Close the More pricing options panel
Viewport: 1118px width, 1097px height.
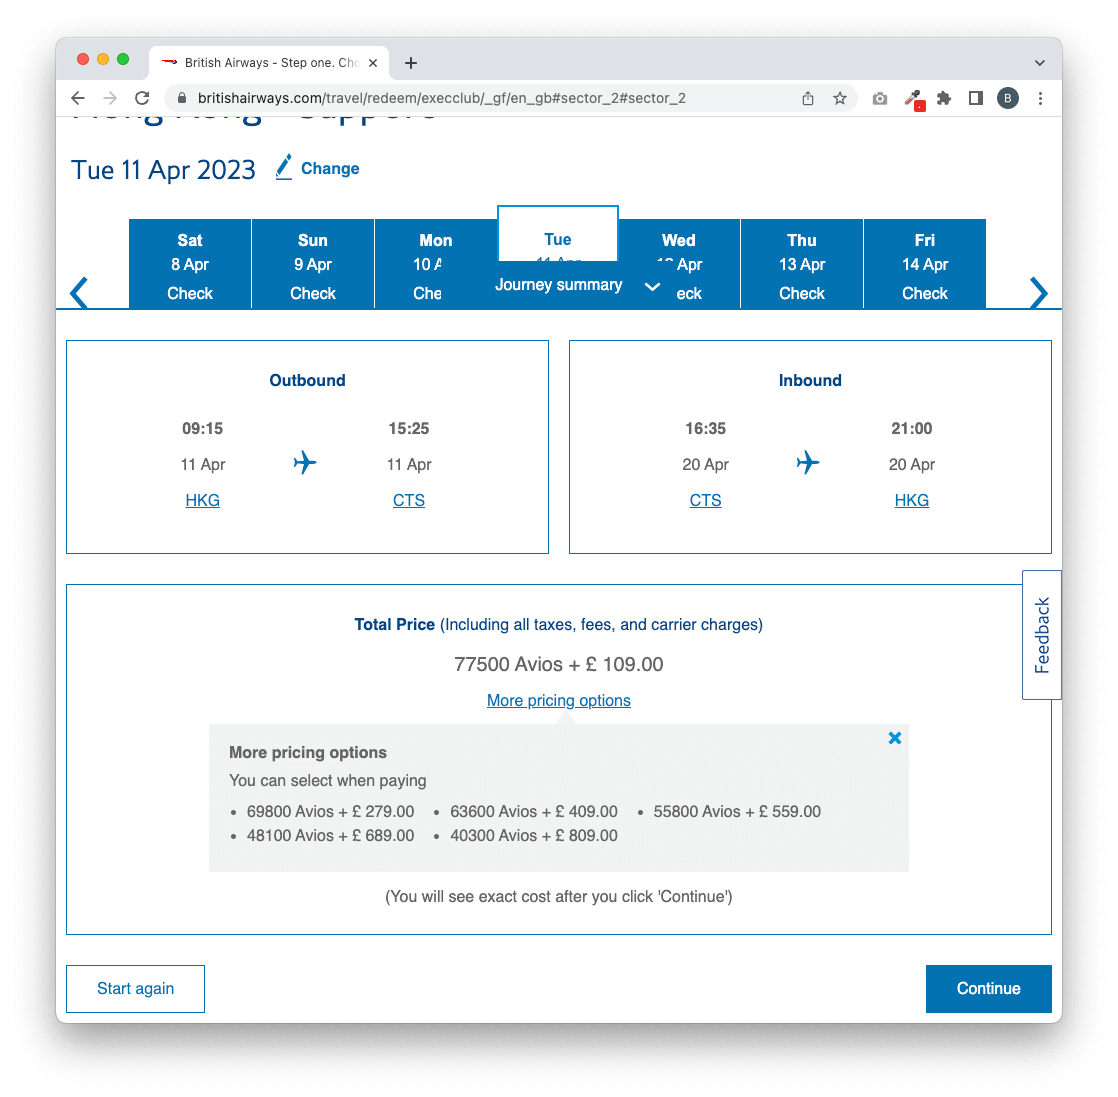895,738
